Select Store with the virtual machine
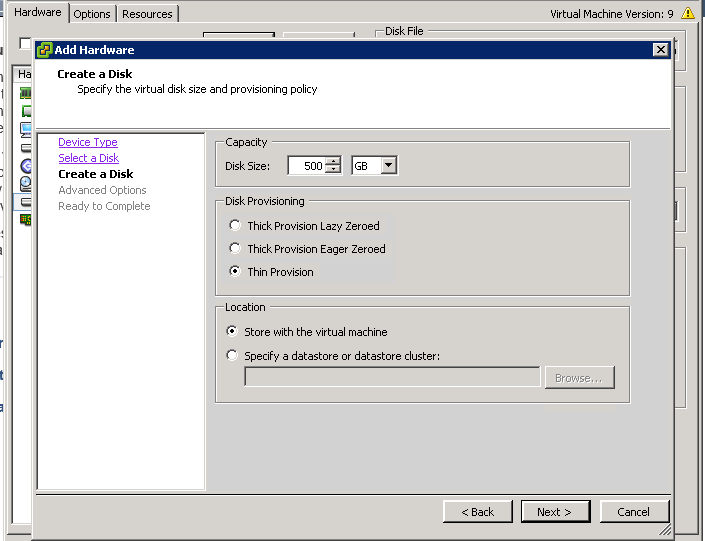Image resolution: width=705 pixels, height=541 pixels. click(x=232, y=331)
